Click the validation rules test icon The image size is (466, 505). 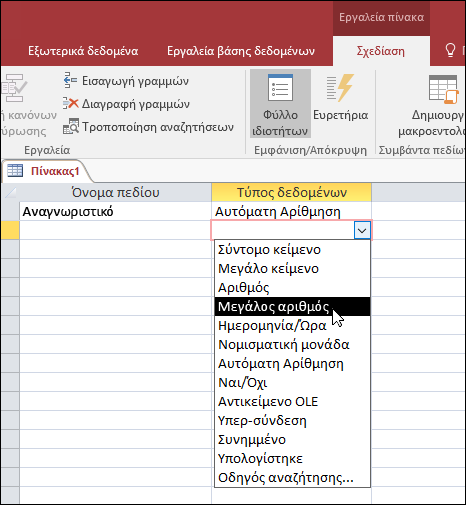[x=13, y=88]
